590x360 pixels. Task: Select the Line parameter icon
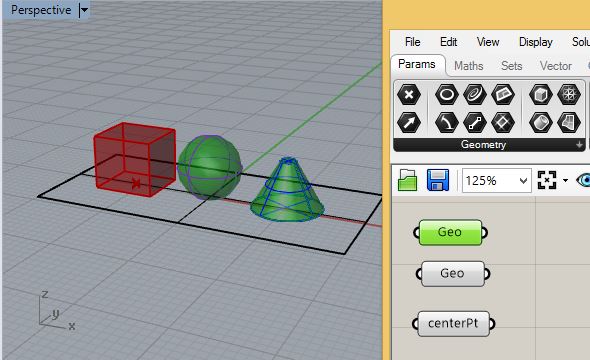tap(474, 122)
